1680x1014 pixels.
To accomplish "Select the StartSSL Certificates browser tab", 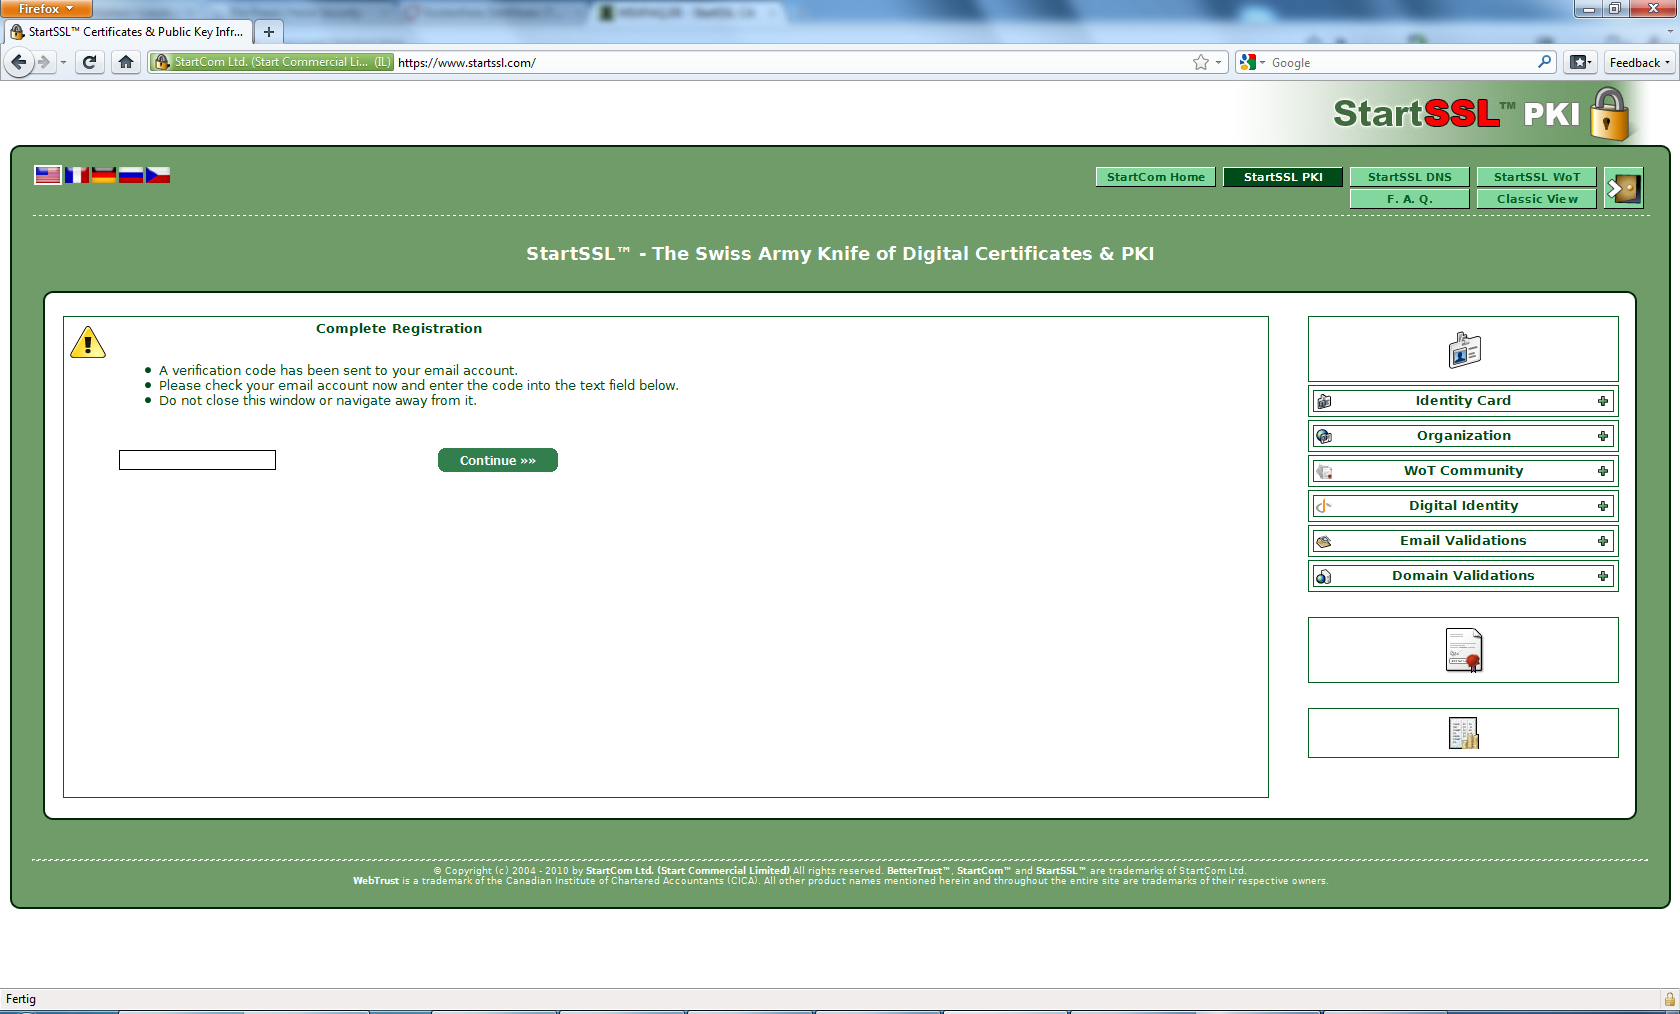I will click(128, 32).
